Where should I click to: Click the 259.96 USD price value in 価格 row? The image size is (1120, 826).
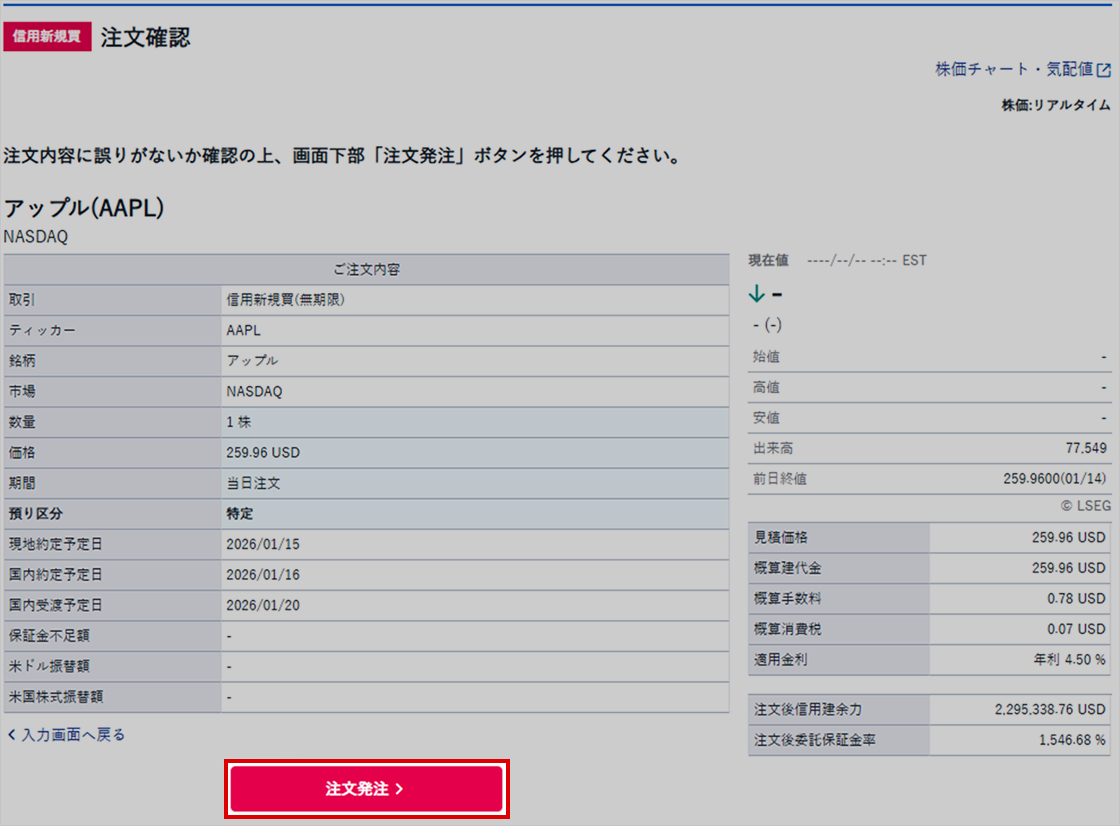(263, 453)
